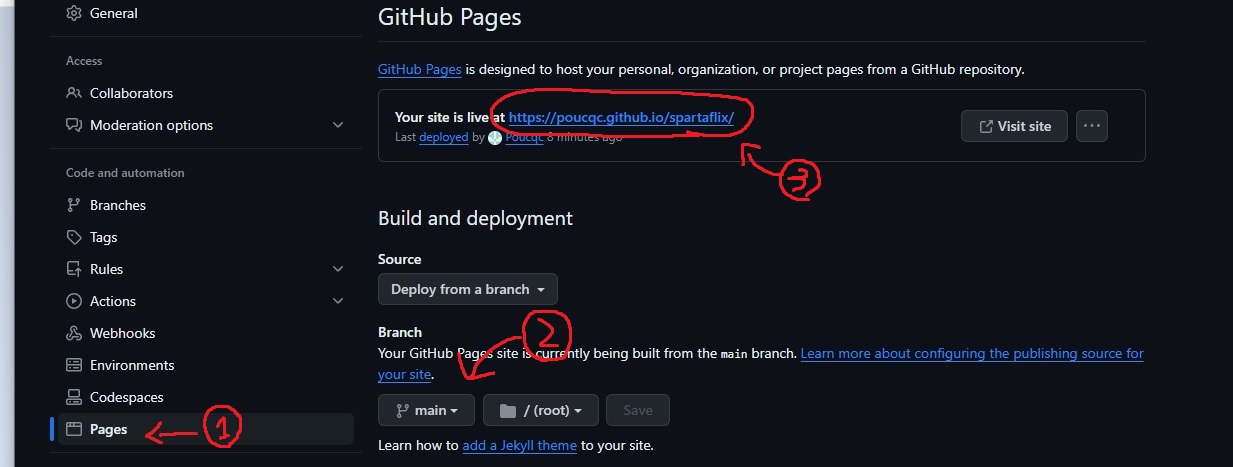Click the 'GitHub Pages' page heading

click(x=450, y=16)
